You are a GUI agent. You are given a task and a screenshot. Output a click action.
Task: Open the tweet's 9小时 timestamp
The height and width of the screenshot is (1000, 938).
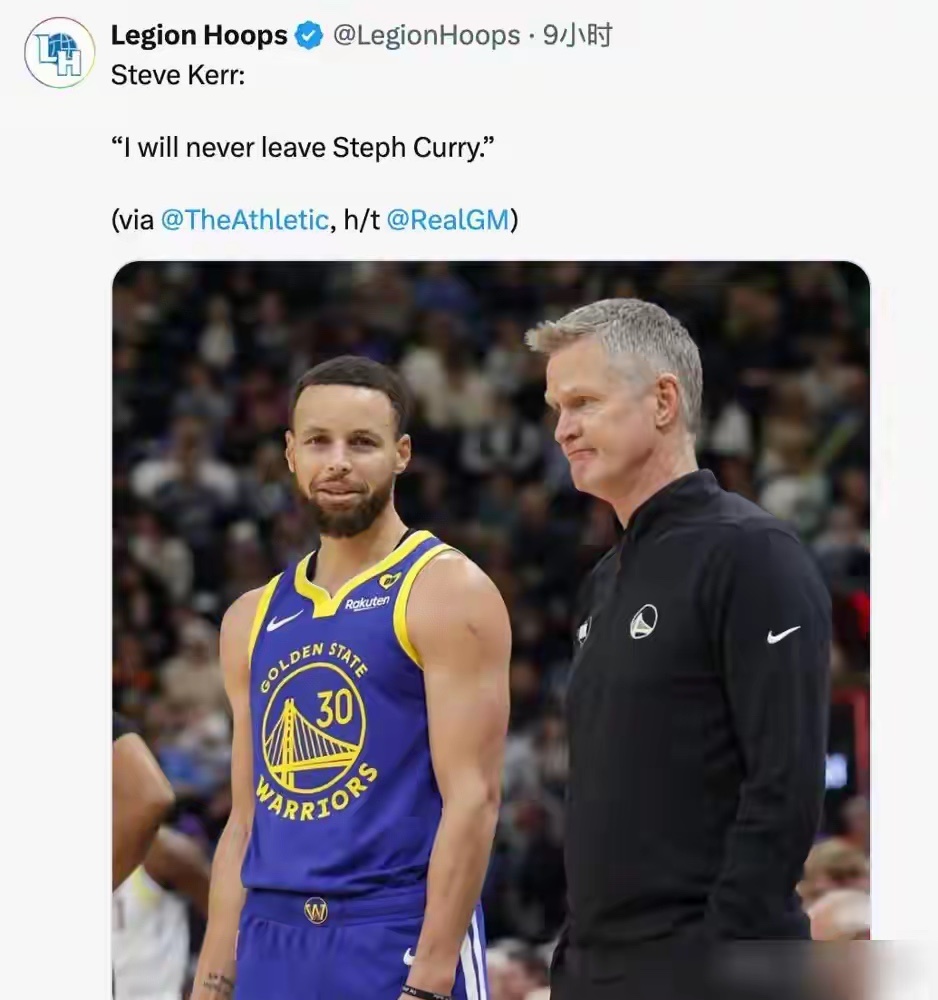tap(577, 36)
